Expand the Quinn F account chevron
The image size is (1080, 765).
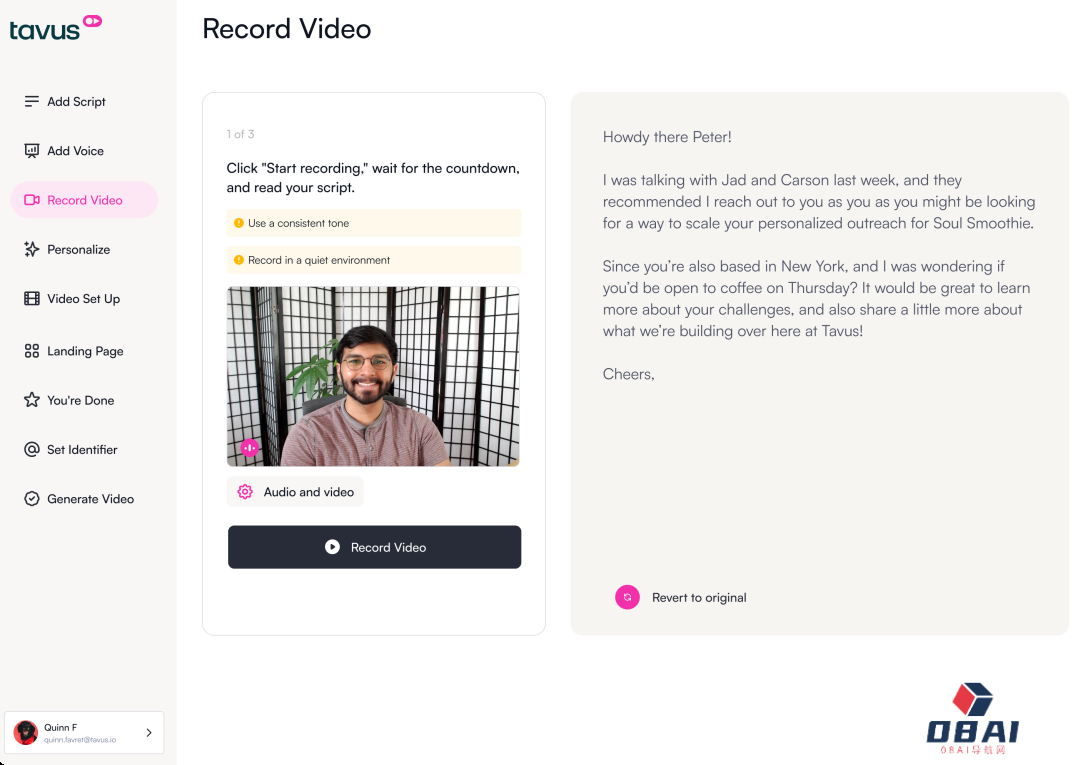click(x=149, y=733)
